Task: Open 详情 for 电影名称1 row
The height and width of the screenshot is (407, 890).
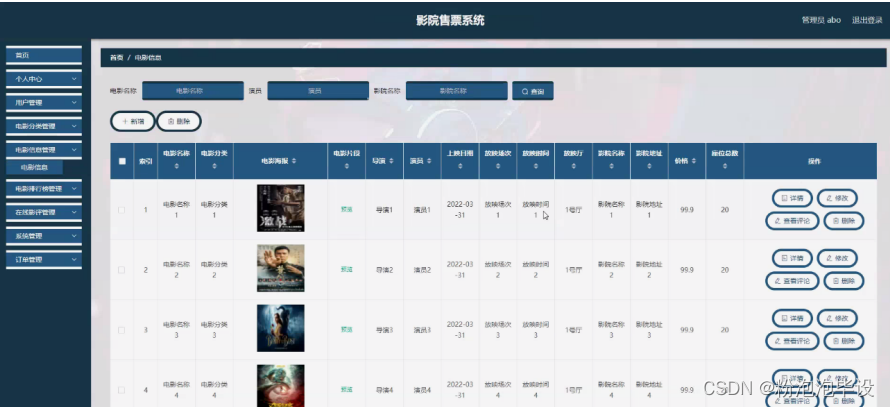Action: tap(792, 198)
